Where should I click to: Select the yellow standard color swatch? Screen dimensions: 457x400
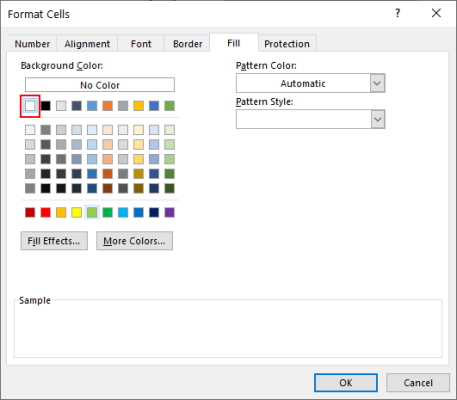tap(76, 212)
